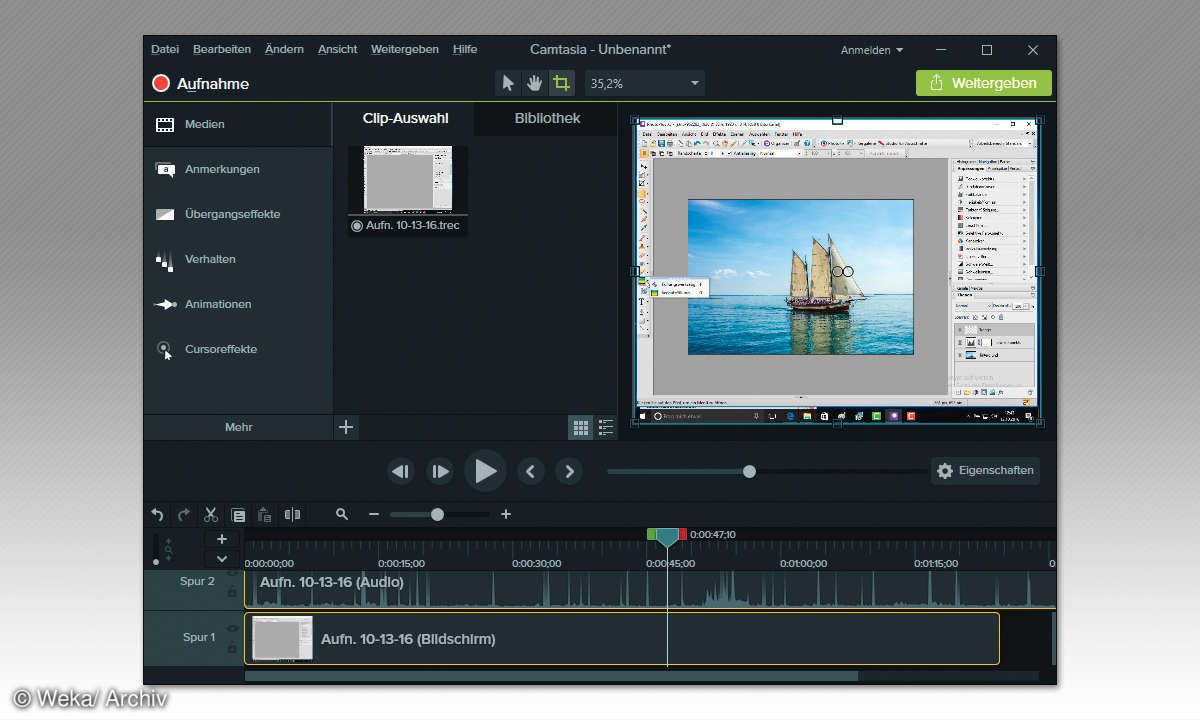The image size is (1200, 720).
Task: Jump to previous clip with left chevron
Action: [x=531, y=471]
